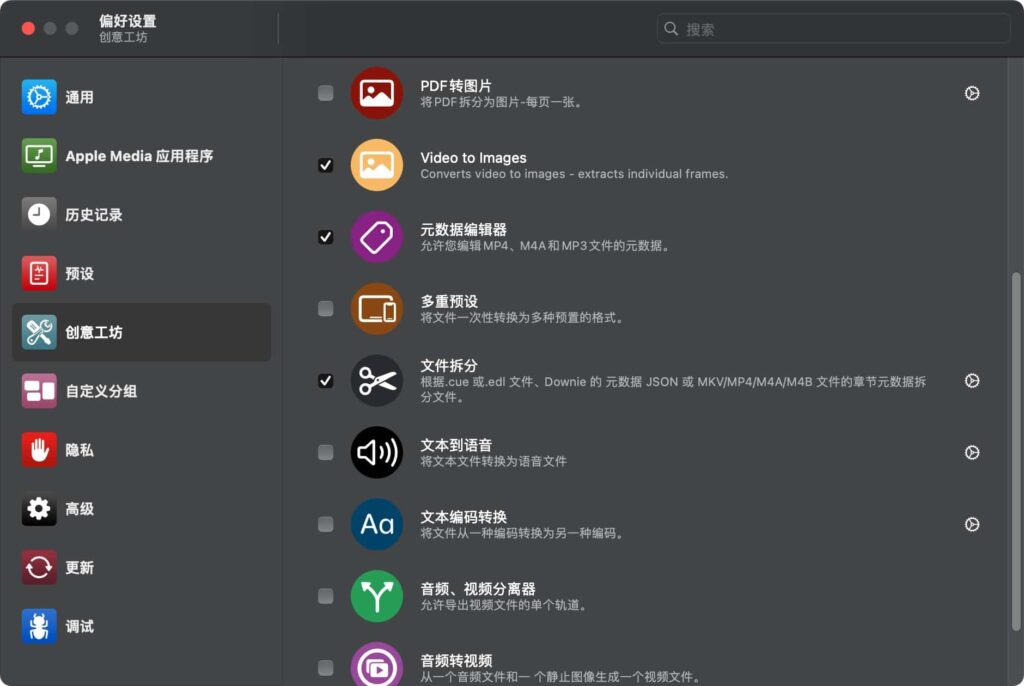Click the 文本编码转换 Aa icon
1024x686 pixels.
[x=376, y=524]
